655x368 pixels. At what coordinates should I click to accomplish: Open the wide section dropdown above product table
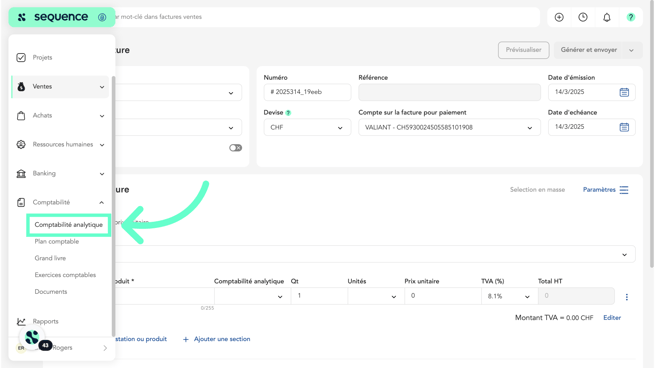click(374, 254)
